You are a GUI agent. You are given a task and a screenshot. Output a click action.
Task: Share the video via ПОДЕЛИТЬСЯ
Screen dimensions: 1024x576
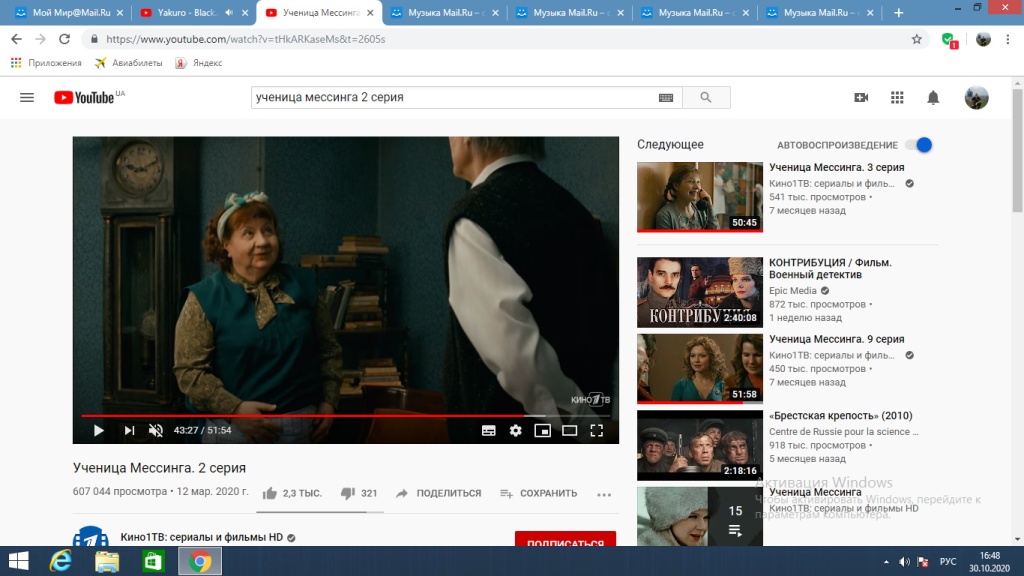[x=438, y=494]
